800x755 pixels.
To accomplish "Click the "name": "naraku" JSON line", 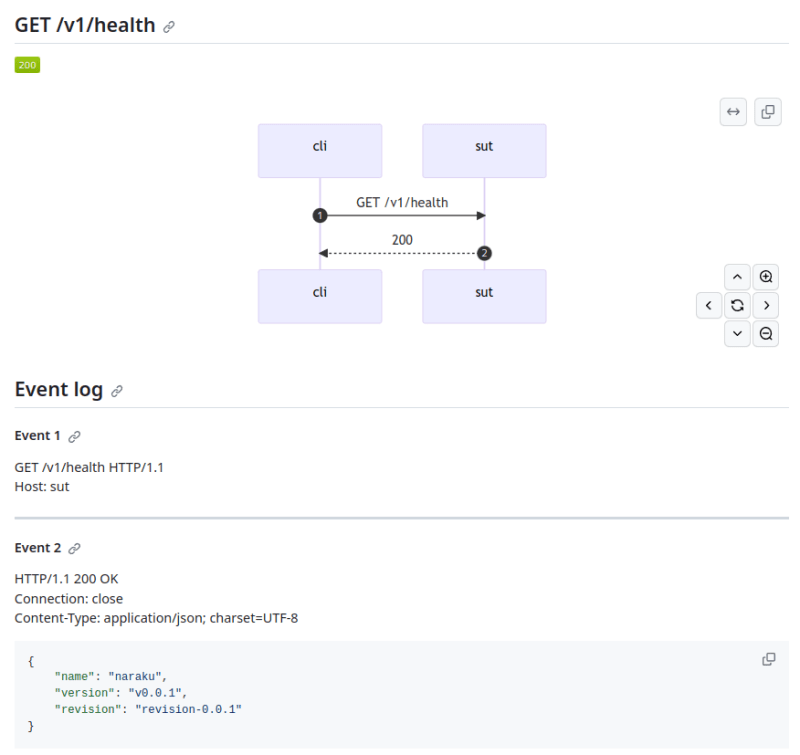I will coord(111,676).
